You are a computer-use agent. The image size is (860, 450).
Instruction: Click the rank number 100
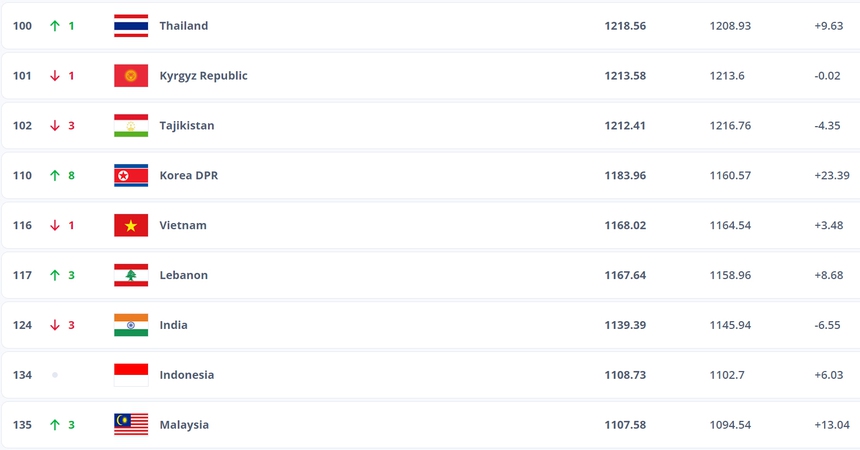(22, 26)
